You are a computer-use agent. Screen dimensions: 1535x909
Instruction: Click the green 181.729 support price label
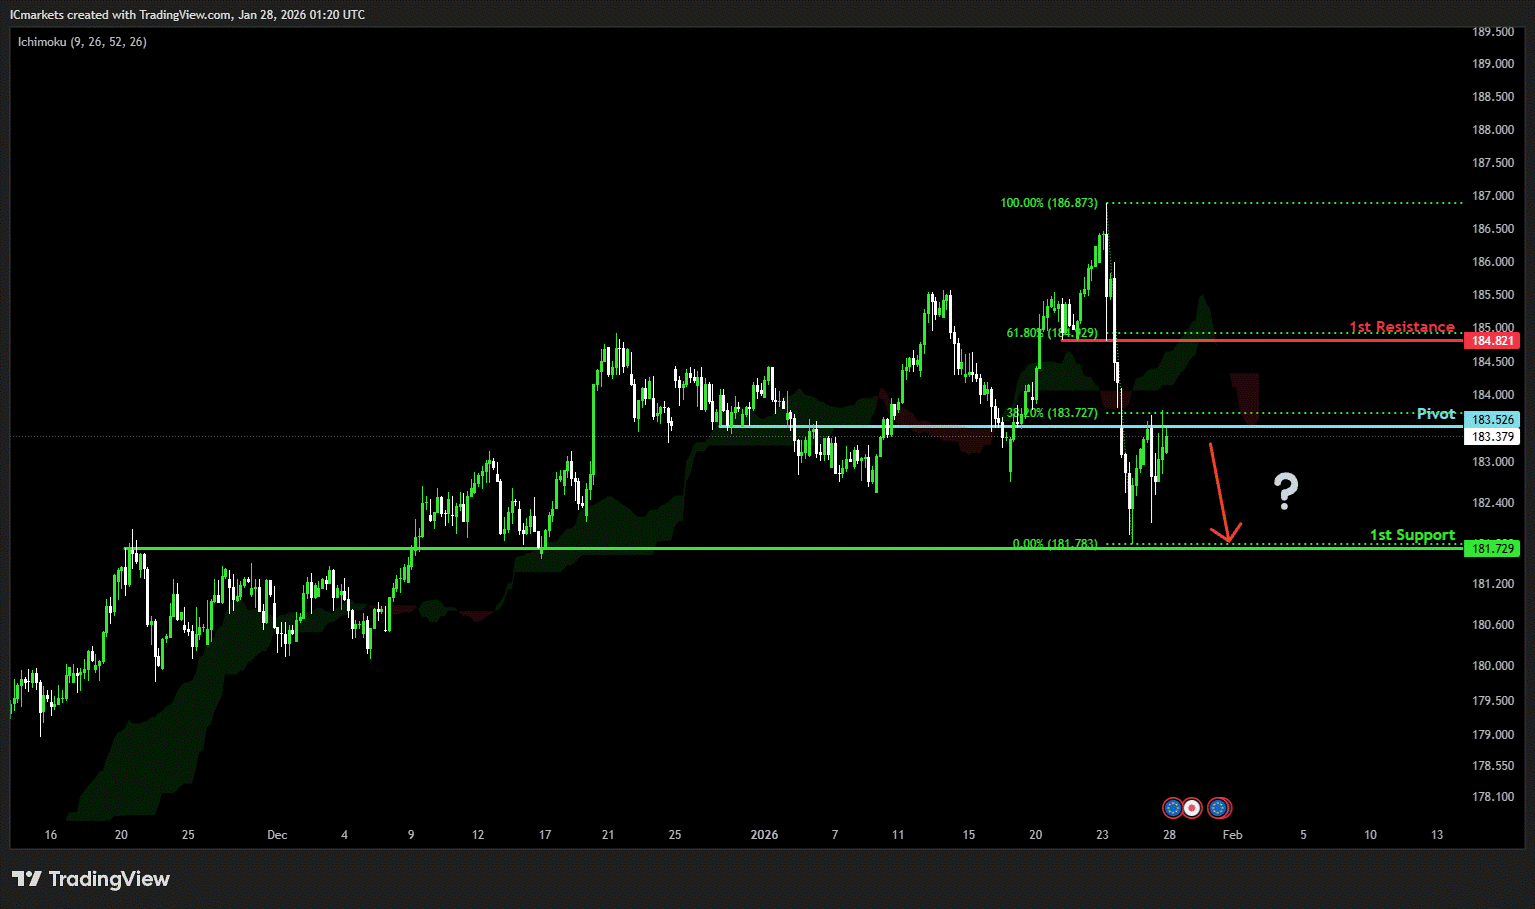pyautogui.click(x=1491, y=549)
